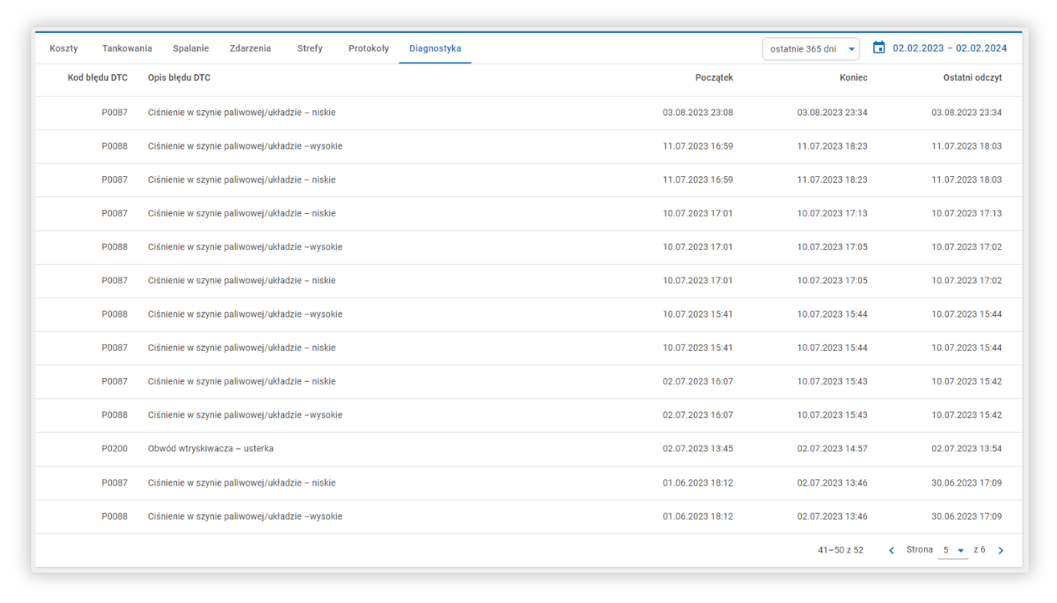Click the Ostatni odczyt column header

[x=972, y=78]
